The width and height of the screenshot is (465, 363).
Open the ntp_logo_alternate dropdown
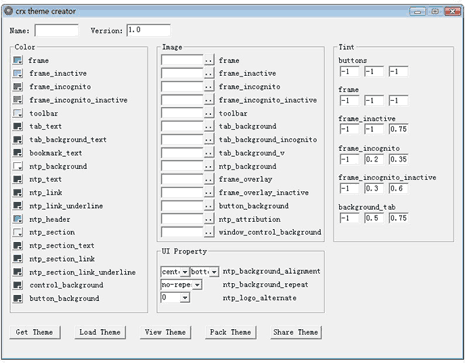[185, 298]
